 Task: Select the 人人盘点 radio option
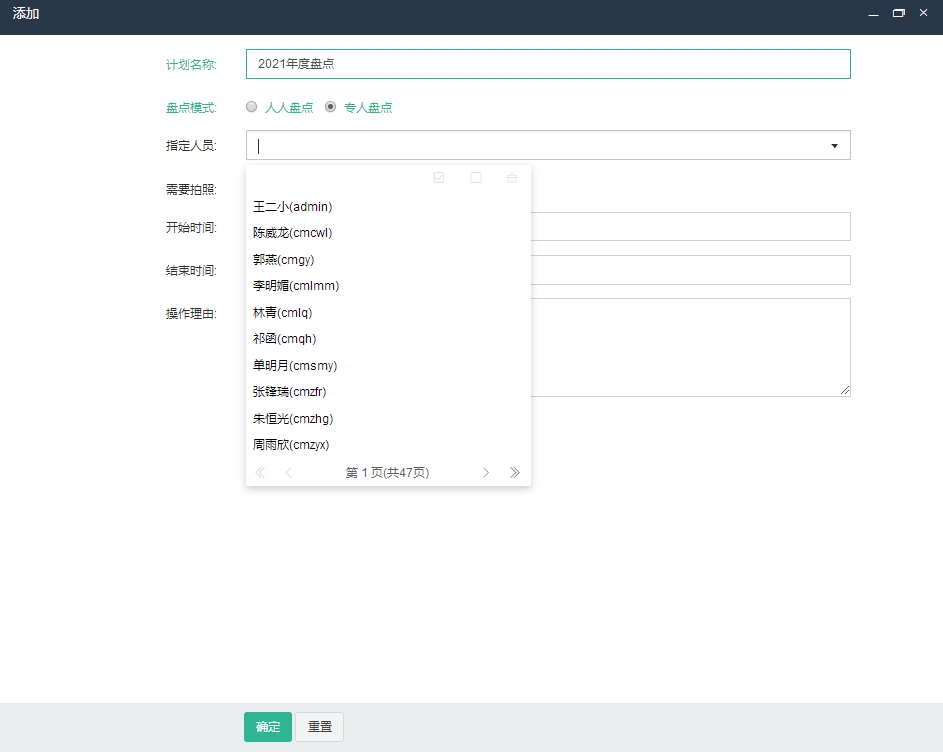pyautogui.click(x=252, y=107)
